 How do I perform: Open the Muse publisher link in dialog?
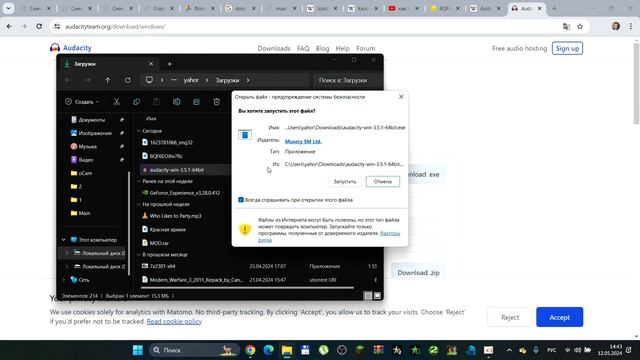point(303,142)
